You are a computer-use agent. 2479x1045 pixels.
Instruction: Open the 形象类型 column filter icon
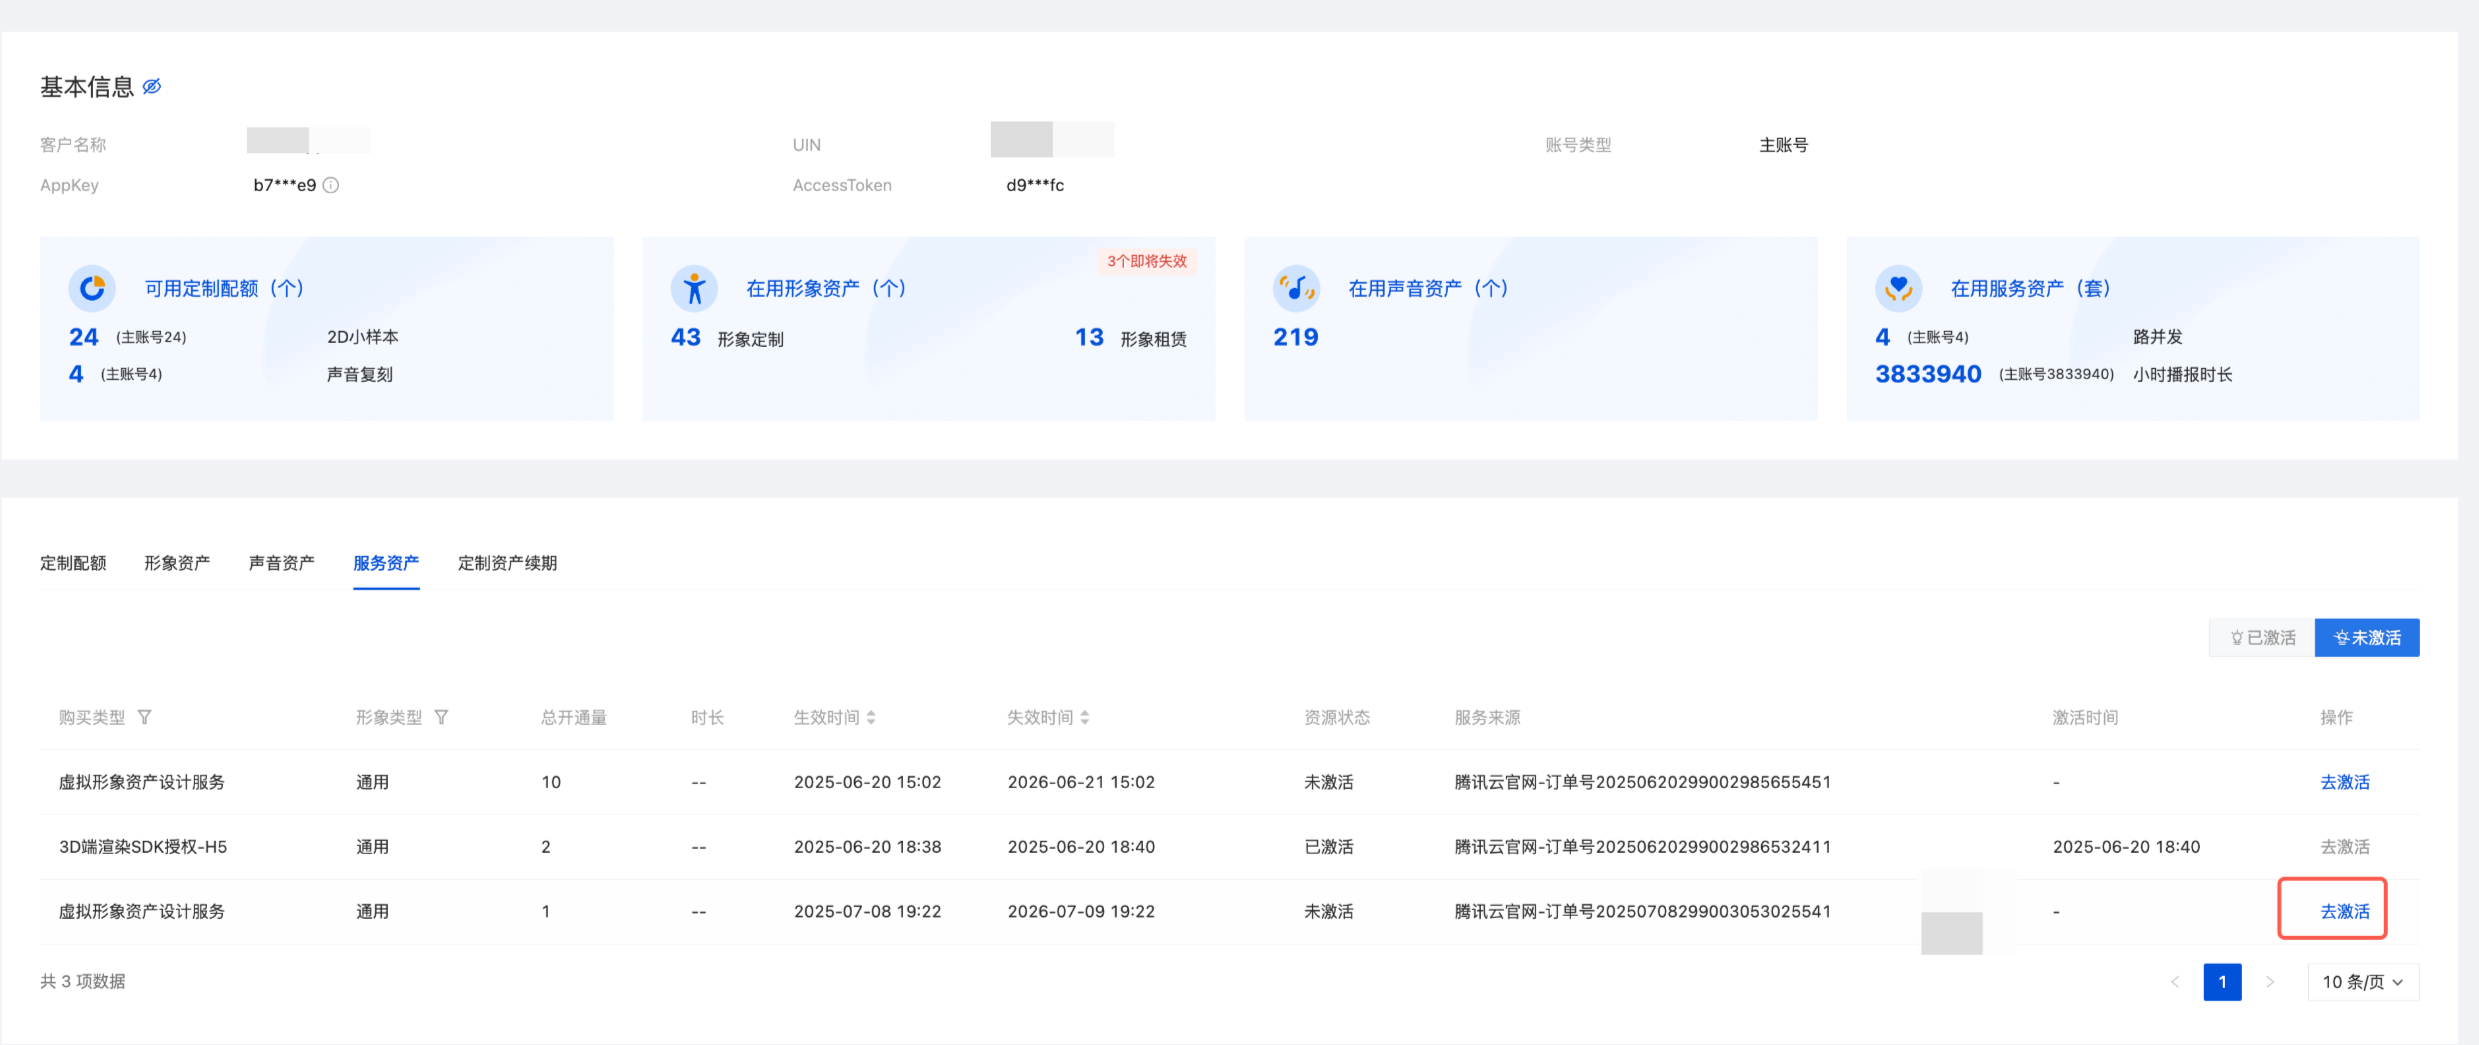[x=442, y=717]
